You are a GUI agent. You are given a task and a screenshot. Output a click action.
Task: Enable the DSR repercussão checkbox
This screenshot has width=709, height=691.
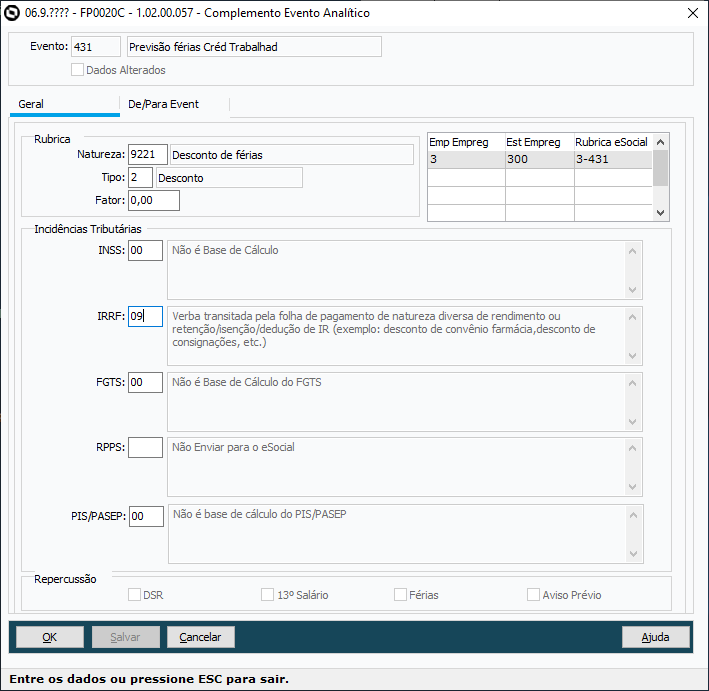coord(134,595)
